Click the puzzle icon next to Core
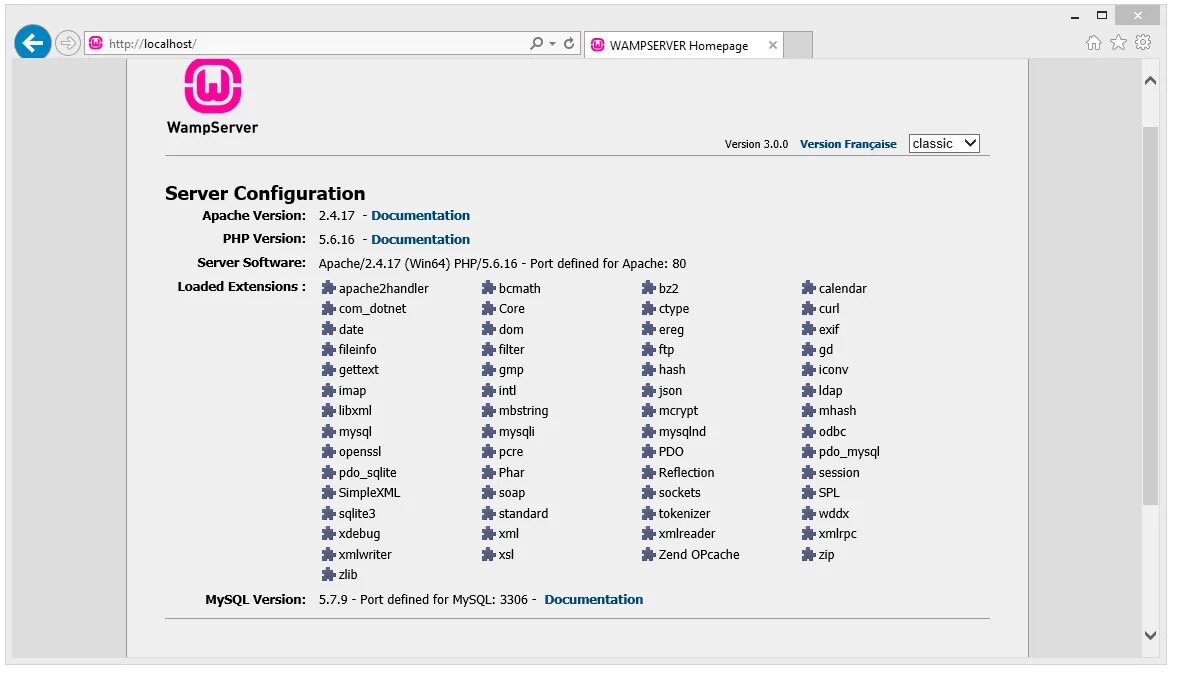Image resolution: width=1177 pixels, height=690 pixels. (x=489, y=309)
